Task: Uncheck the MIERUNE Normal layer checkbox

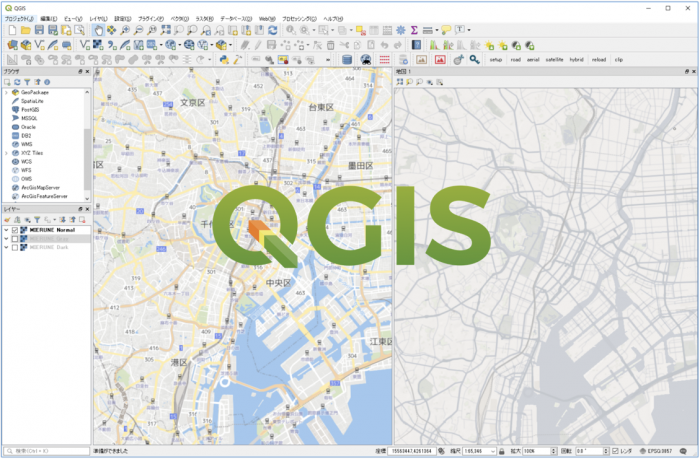Action: (15, 230)
